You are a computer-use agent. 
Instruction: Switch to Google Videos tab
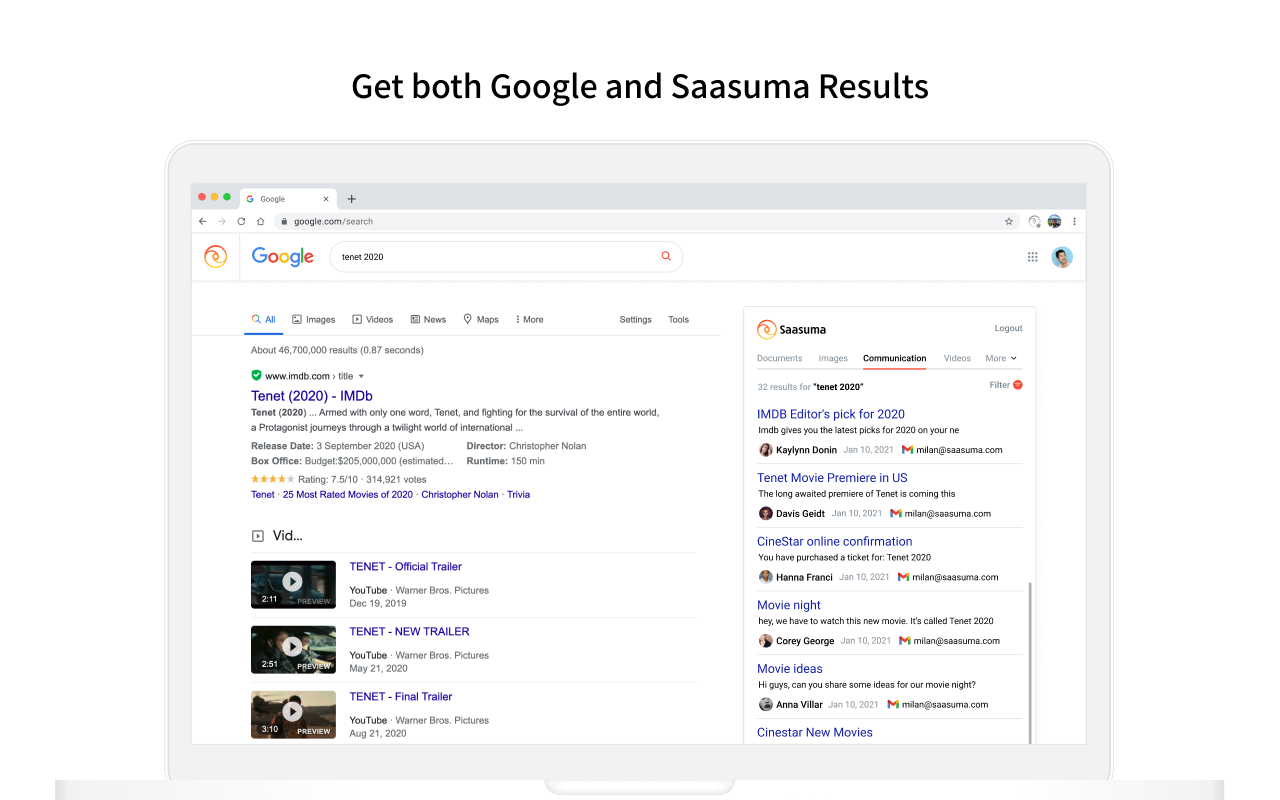pos(373,320)
